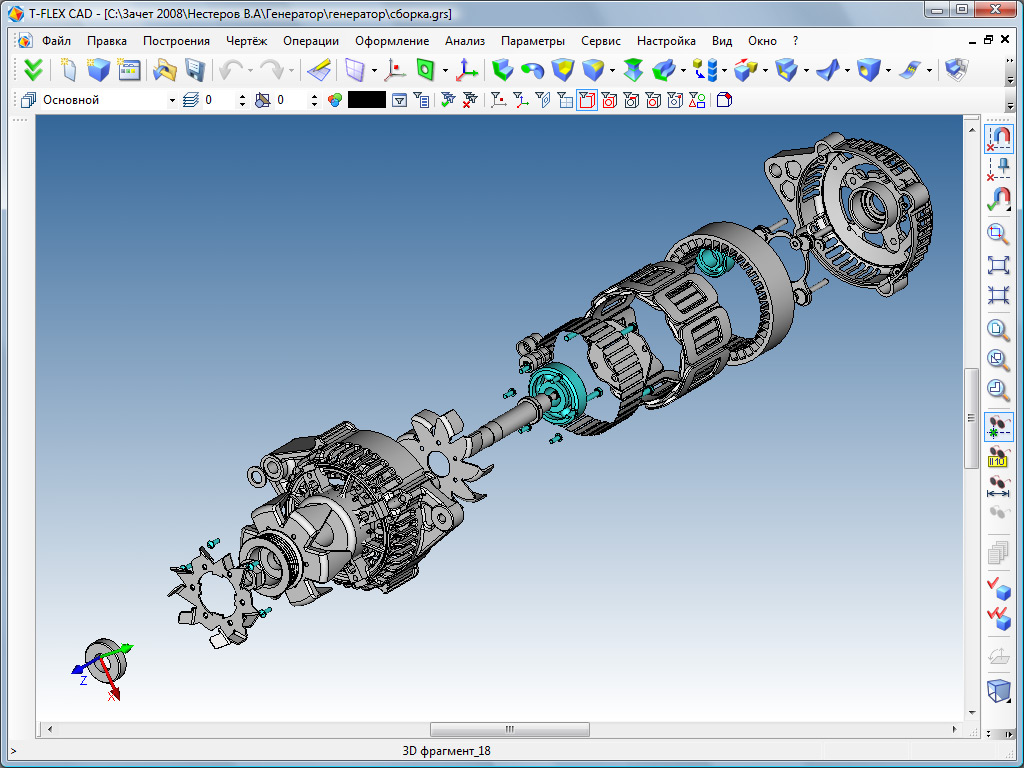The width and height of the screenshot is (1024, 768).
Task: Open the Основной layer dropdown
Action: point(172,101)
